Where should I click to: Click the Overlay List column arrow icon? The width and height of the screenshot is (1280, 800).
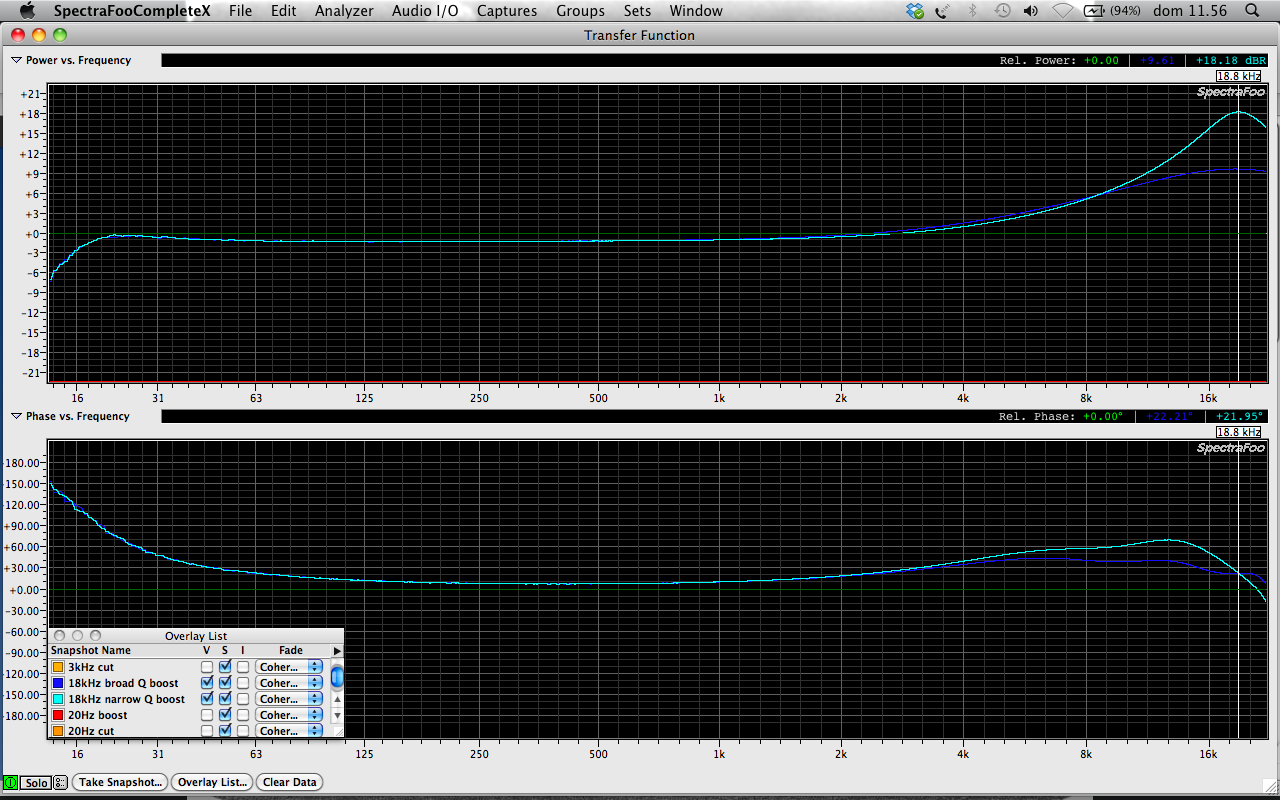tap(337, 651)
